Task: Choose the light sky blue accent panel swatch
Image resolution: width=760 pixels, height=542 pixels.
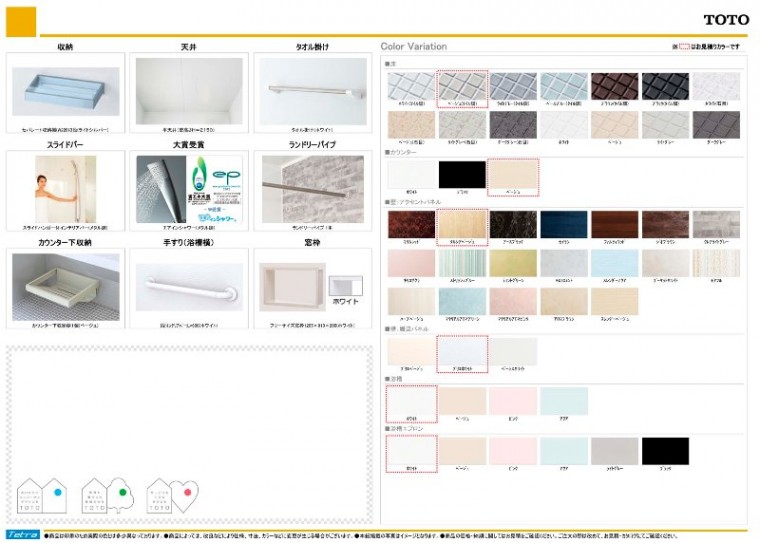Action: click(615, 263)
